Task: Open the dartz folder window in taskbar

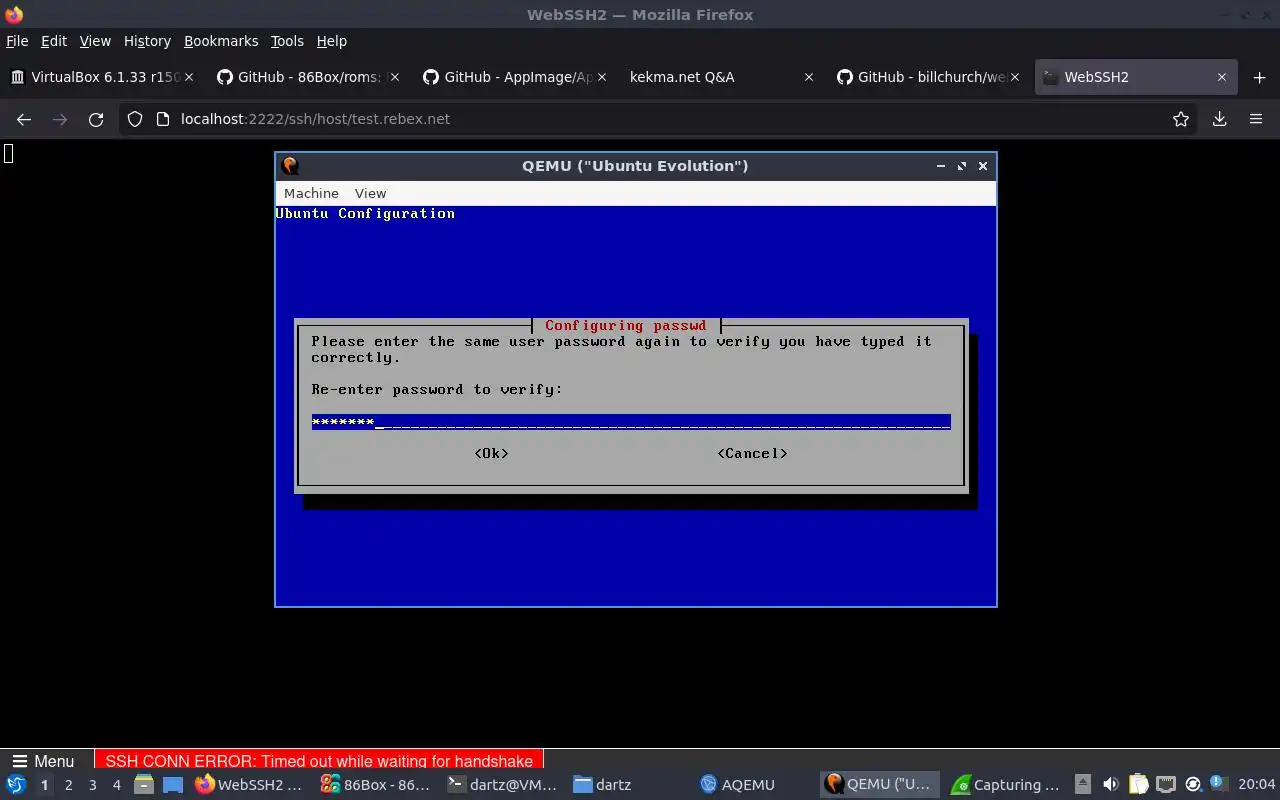Action: (629, 785)
